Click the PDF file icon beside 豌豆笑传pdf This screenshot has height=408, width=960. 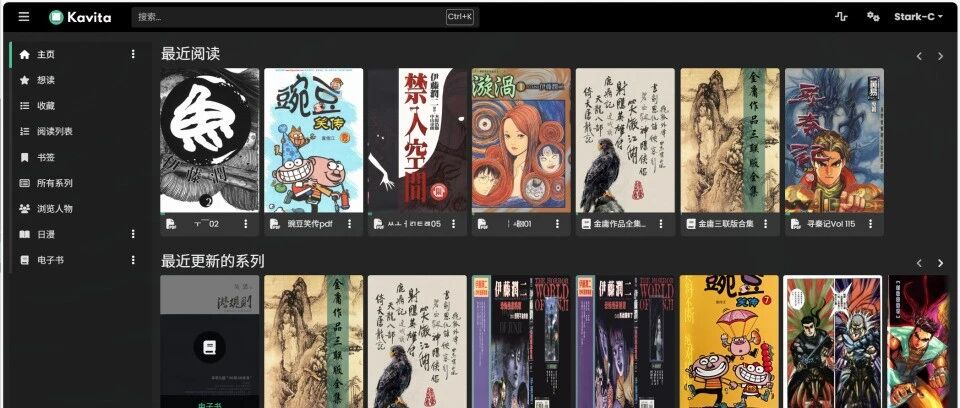(275, 224)
